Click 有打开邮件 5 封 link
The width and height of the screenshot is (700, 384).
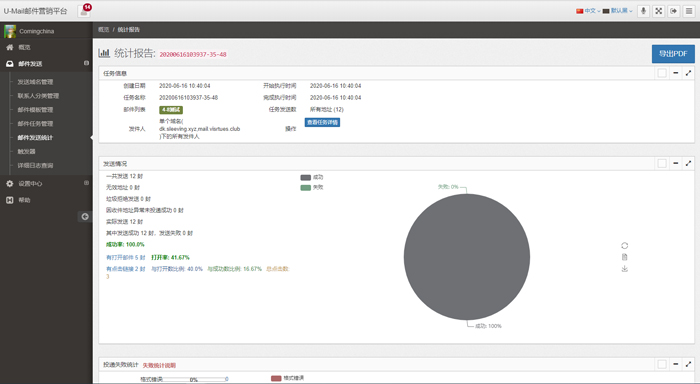126,258
